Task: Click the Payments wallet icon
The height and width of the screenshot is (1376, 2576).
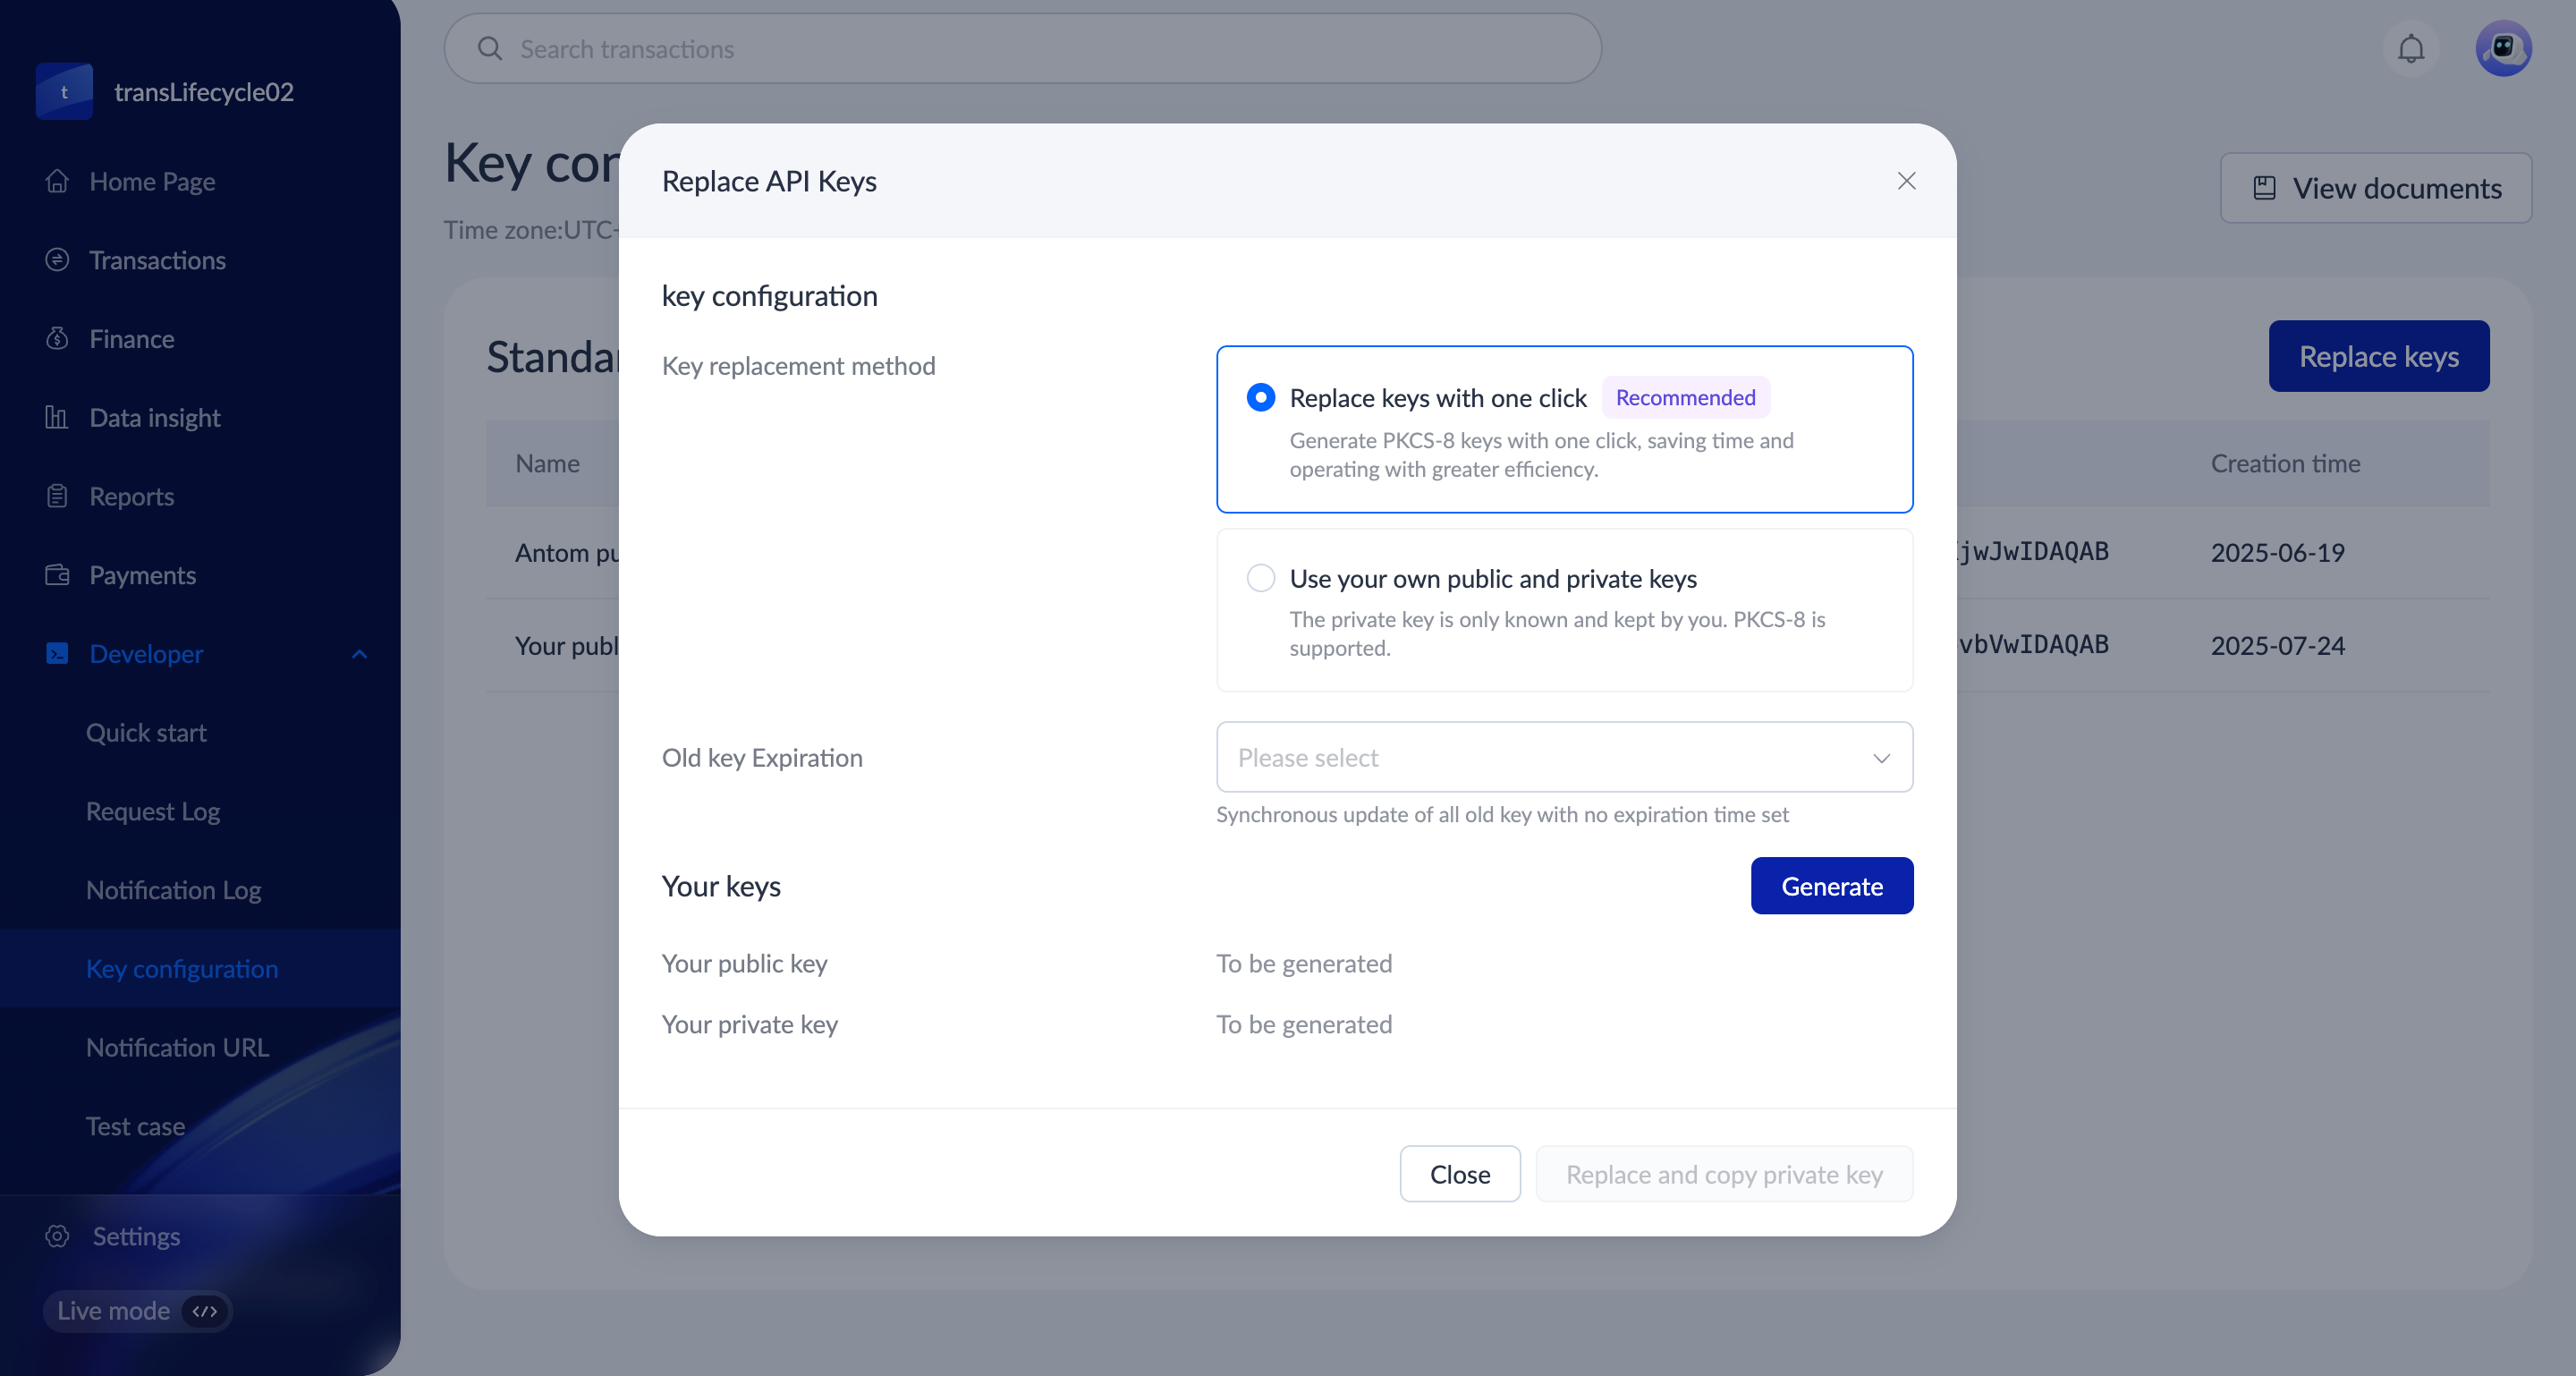Action: coord(57,575)
